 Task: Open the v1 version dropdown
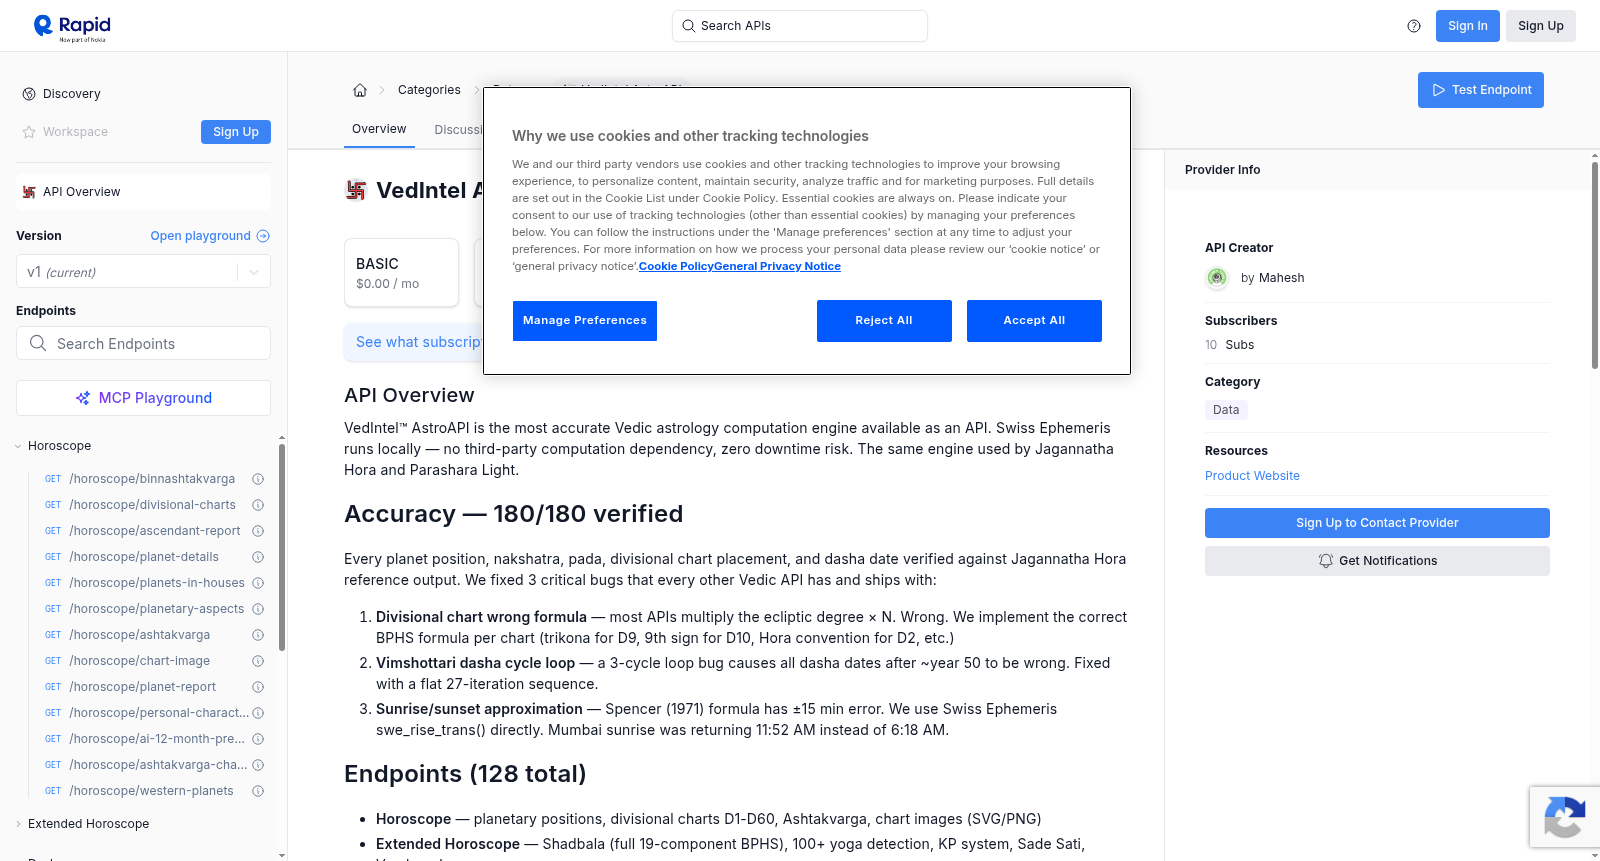click(143, 272)
